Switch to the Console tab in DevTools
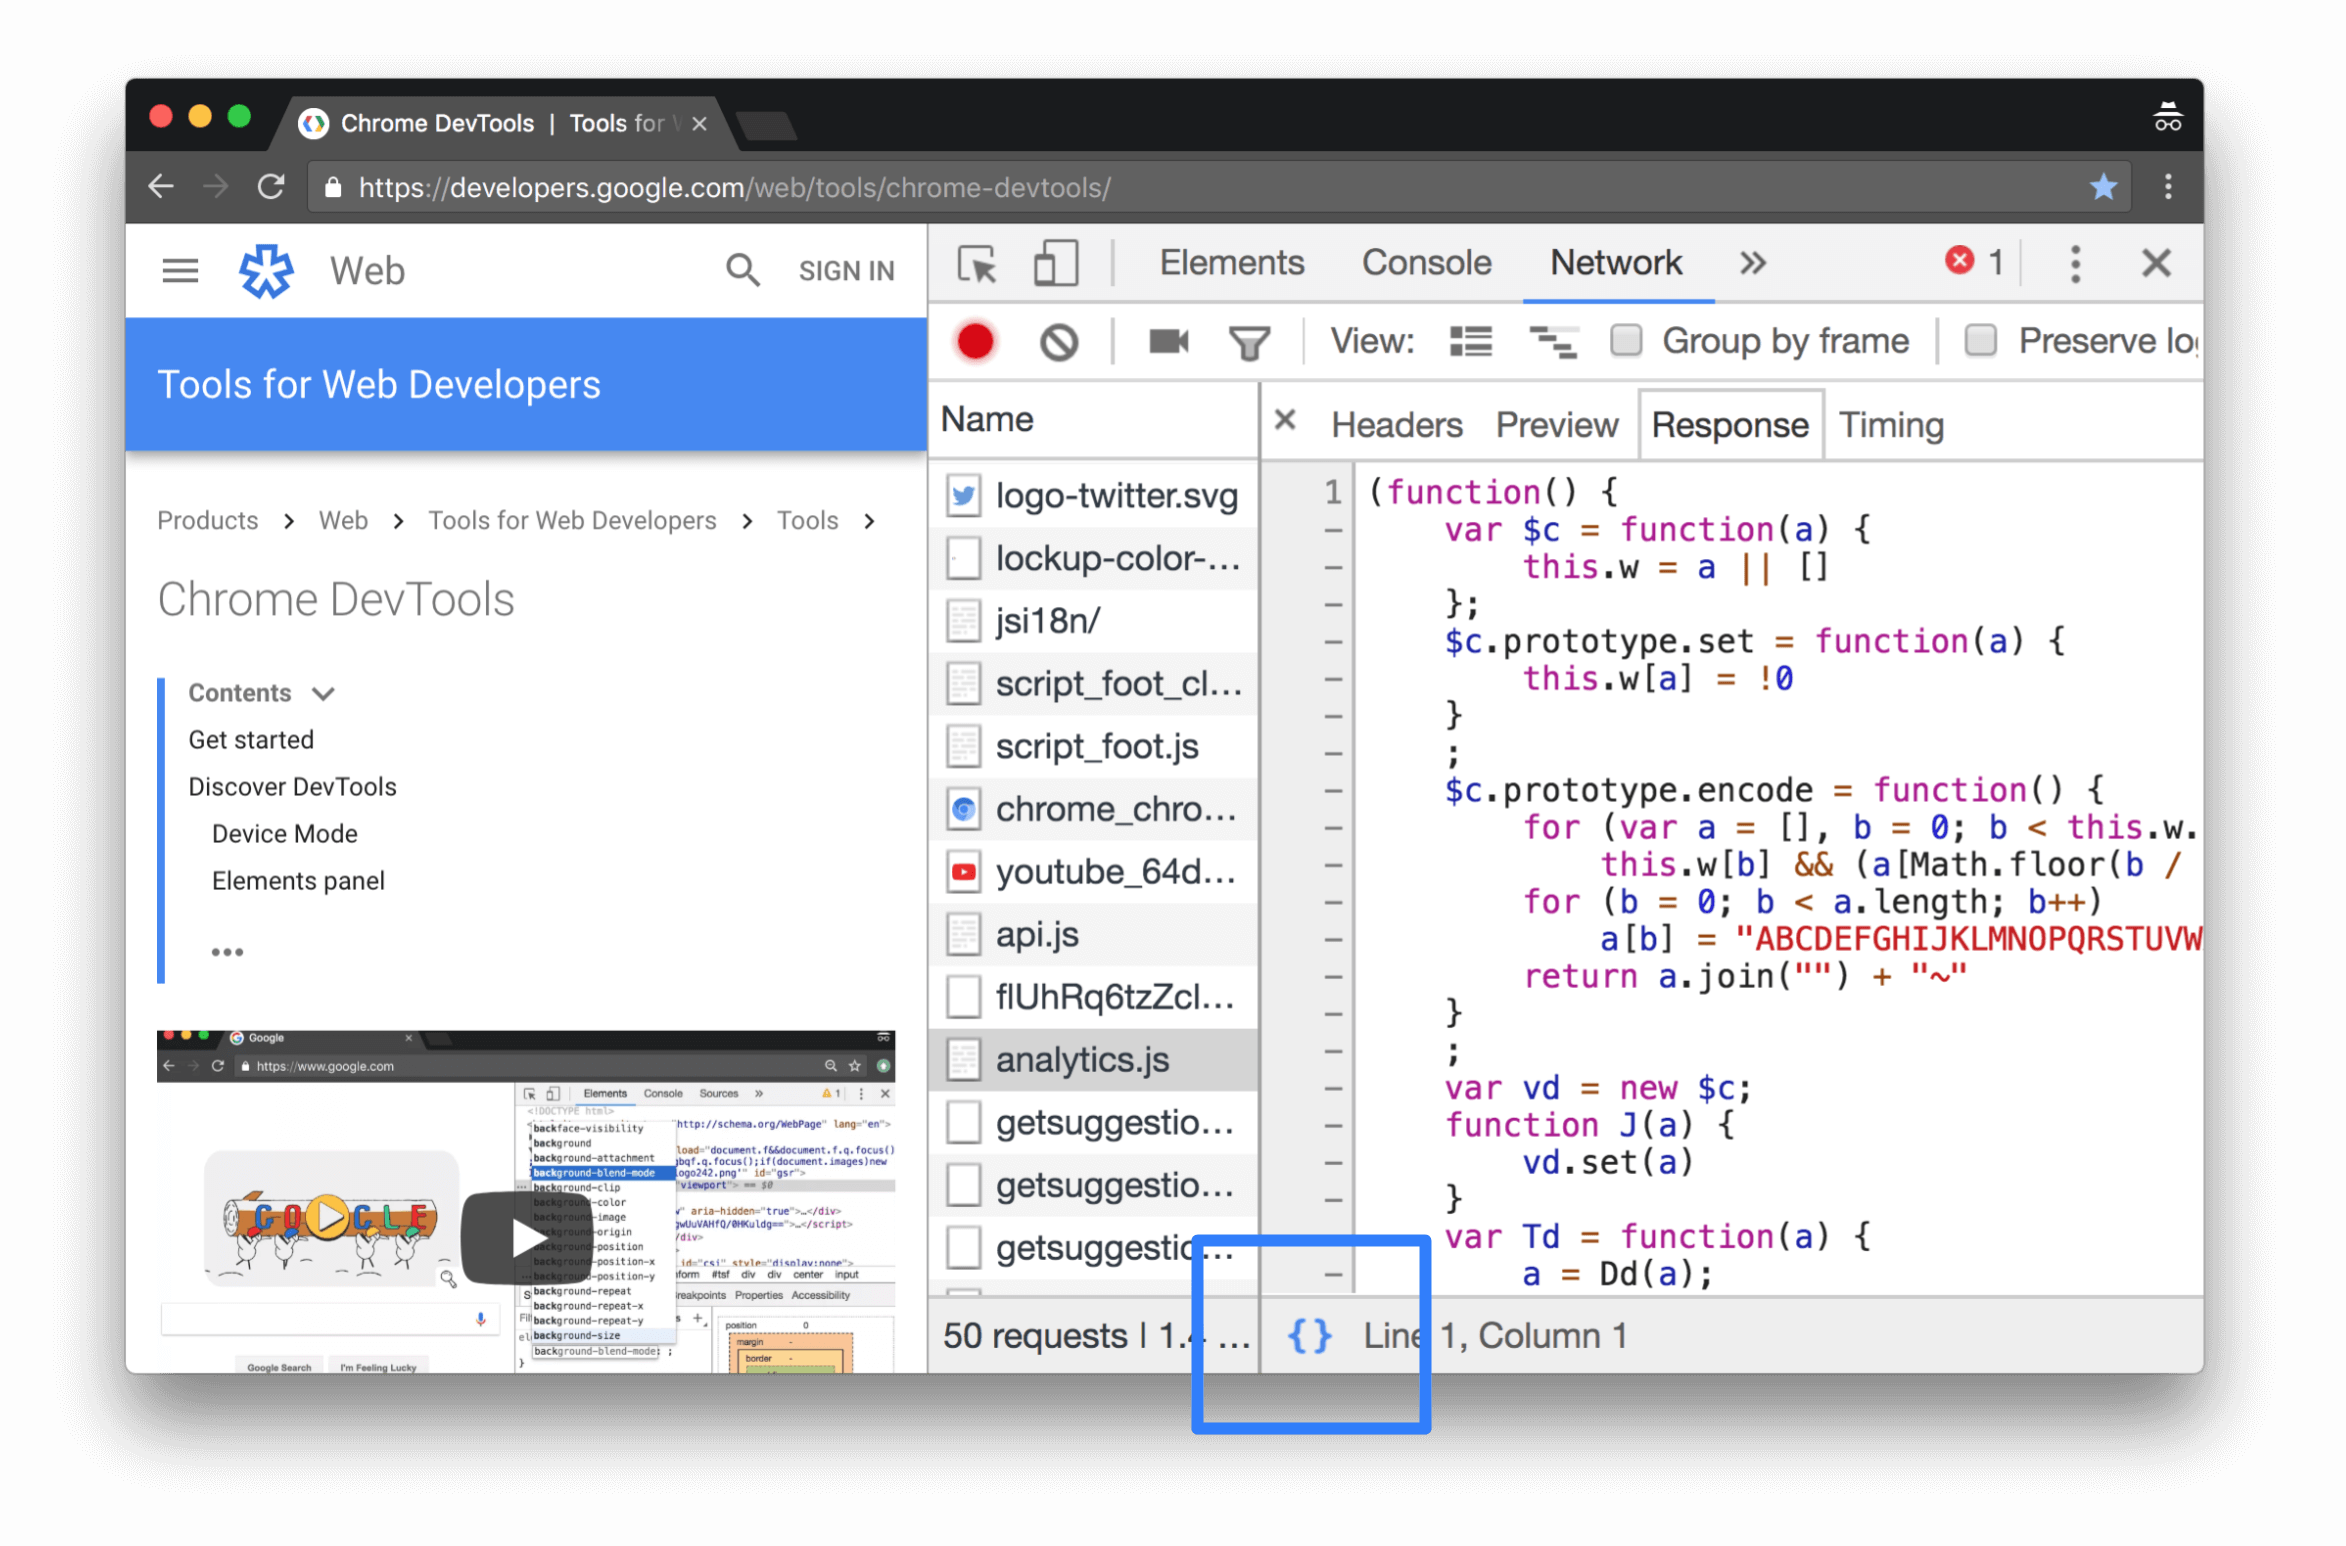Screen dimensions: 2346x1546 [1425, 264]
